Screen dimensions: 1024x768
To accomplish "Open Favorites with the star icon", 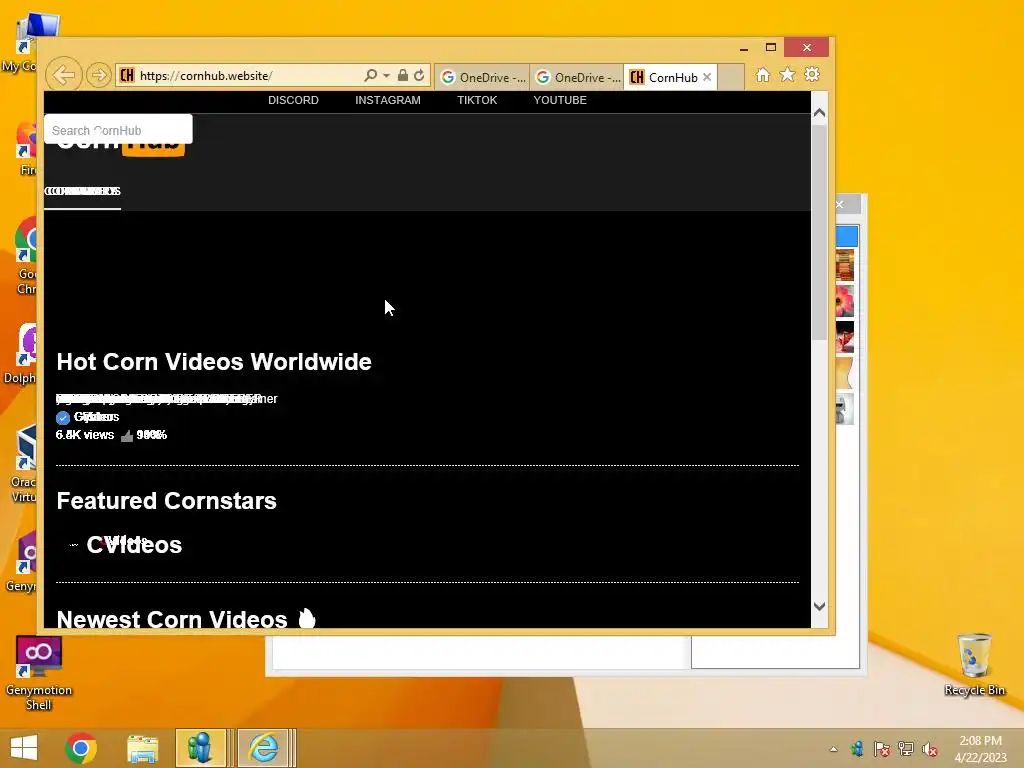I will coord(788,75).
